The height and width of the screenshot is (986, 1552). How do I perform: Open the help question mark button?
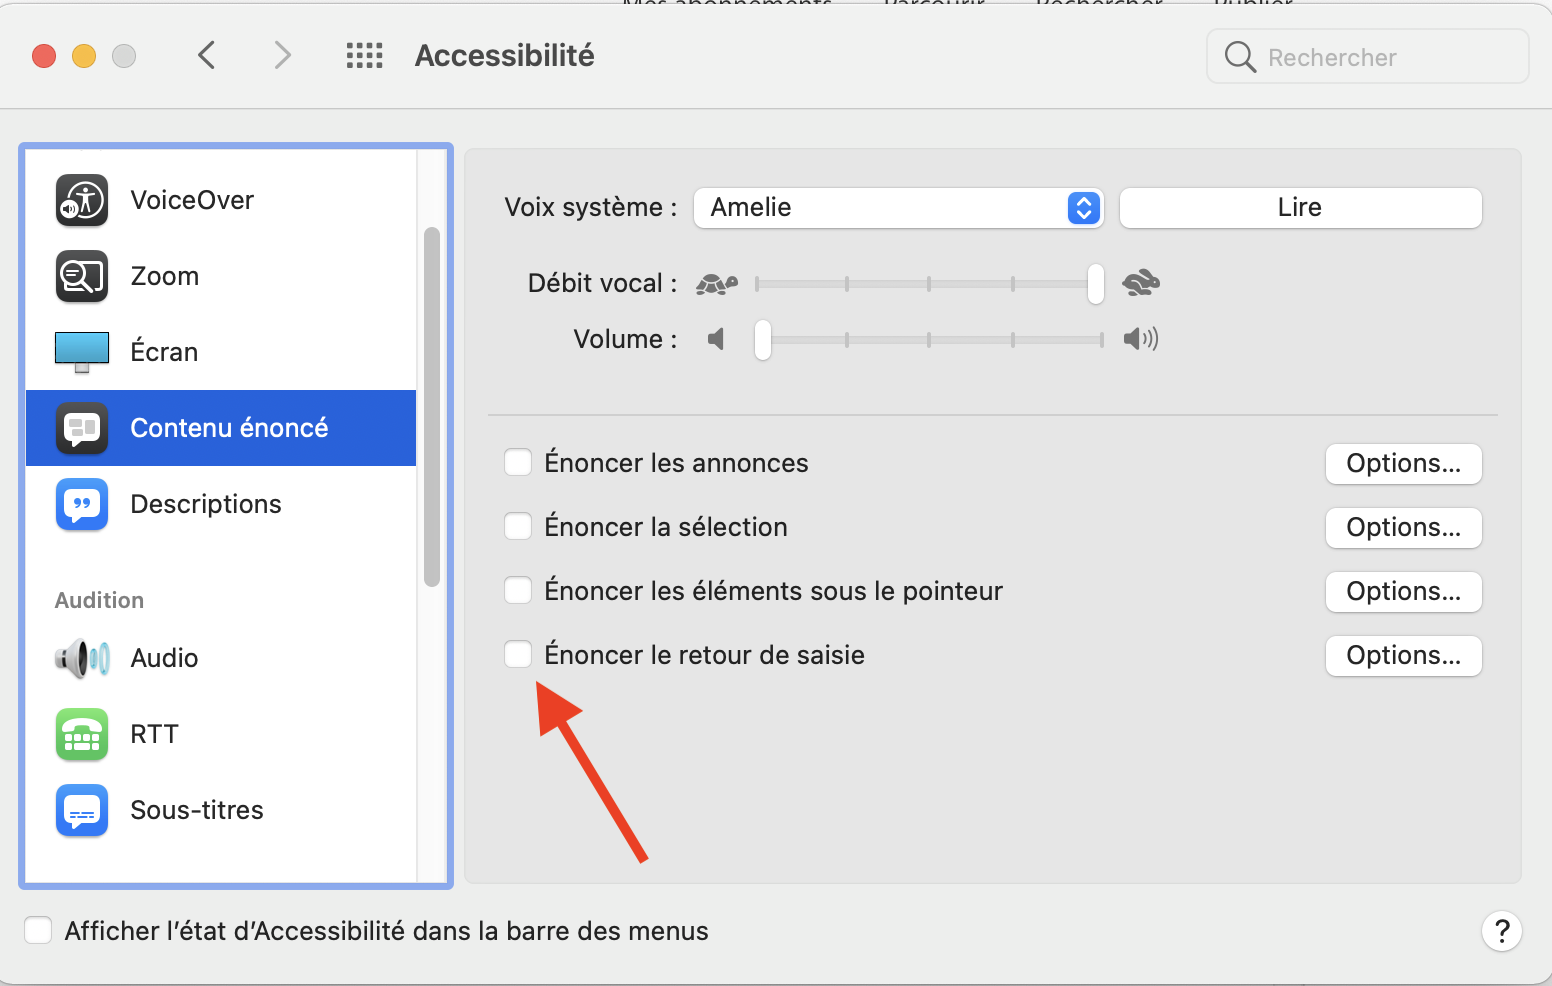click(x=1501, y=931)
